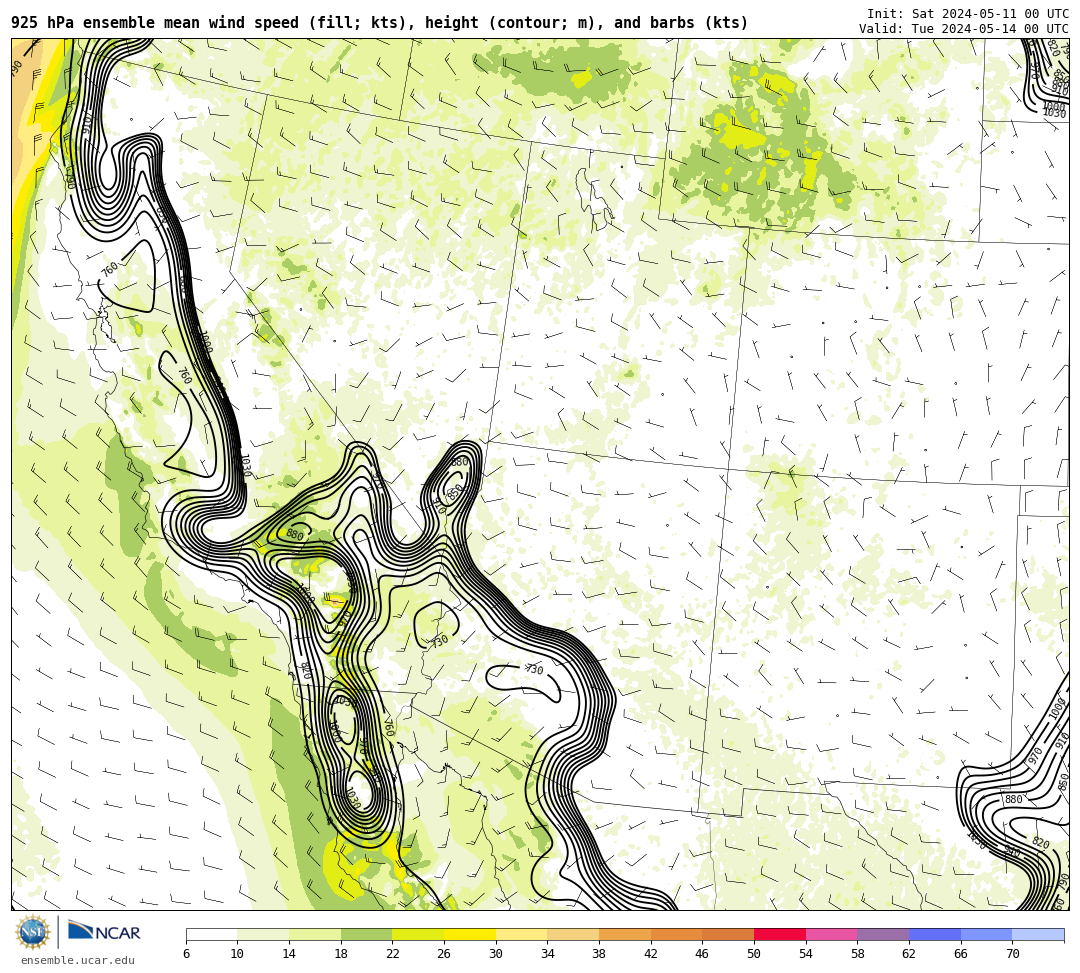Select the purple 58-62 kts color swatch
Viewport: 1080px width, 973px height.
(883, 934)
